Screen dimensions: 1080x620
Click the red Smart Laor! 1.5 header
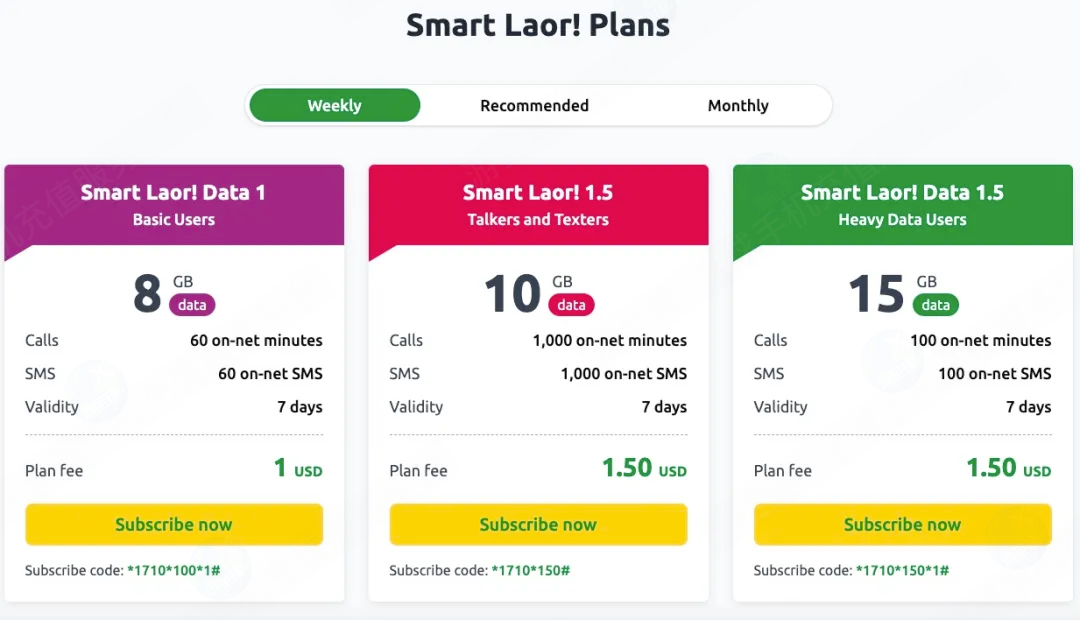[538, 205]
